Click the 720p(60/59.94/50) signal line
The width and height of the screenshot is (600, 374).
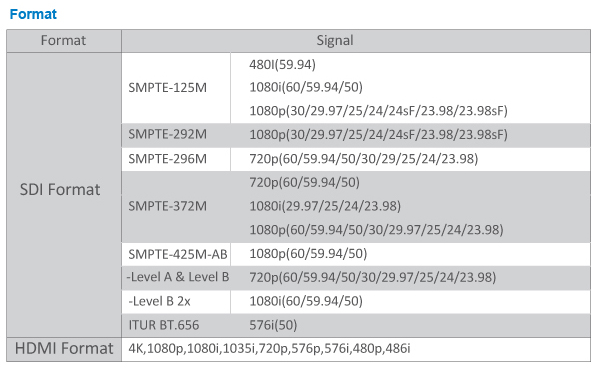(304, 183)
